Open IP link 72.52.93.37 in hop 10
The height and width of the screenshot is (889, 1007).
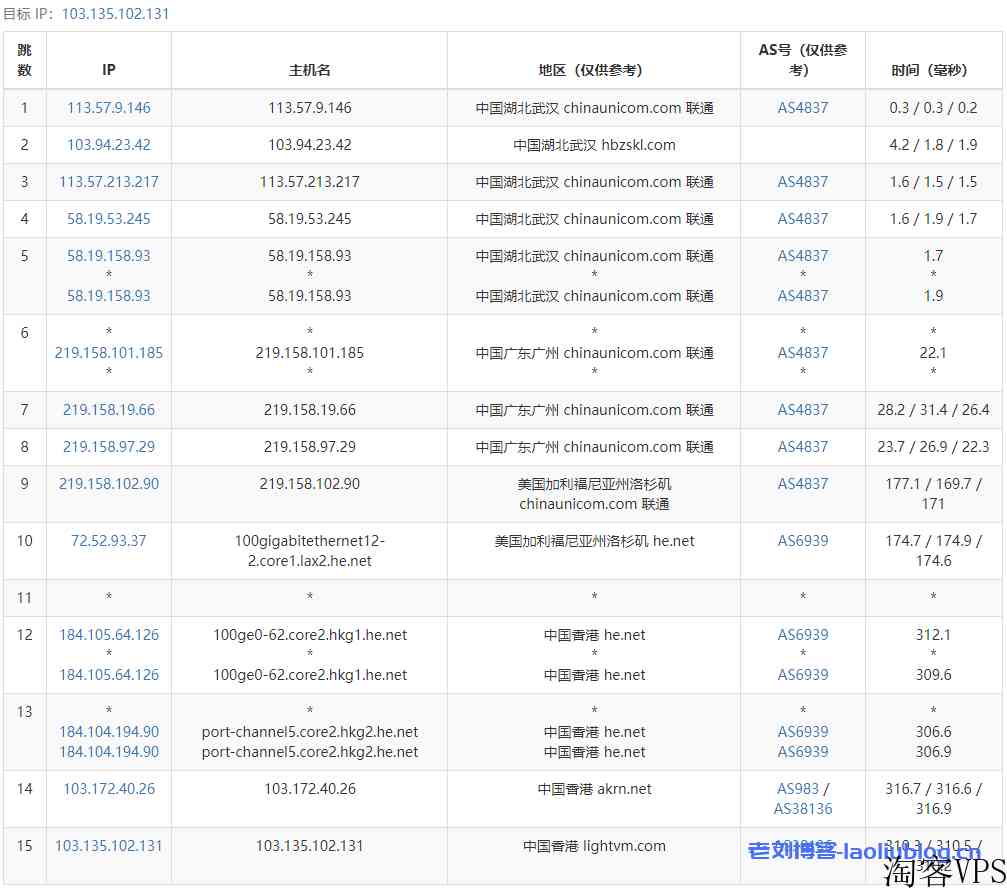[109, 541]
